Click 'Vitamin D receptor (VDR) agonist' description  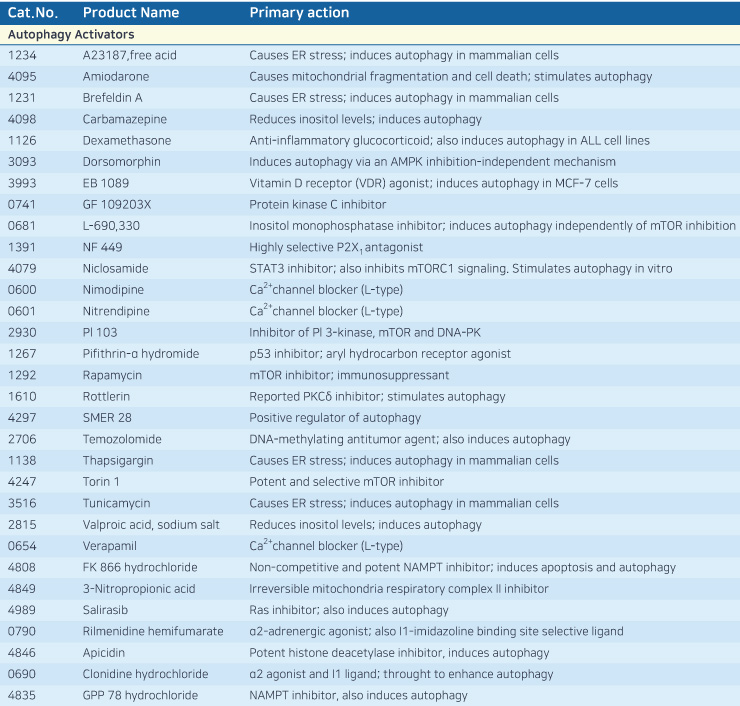340,183
